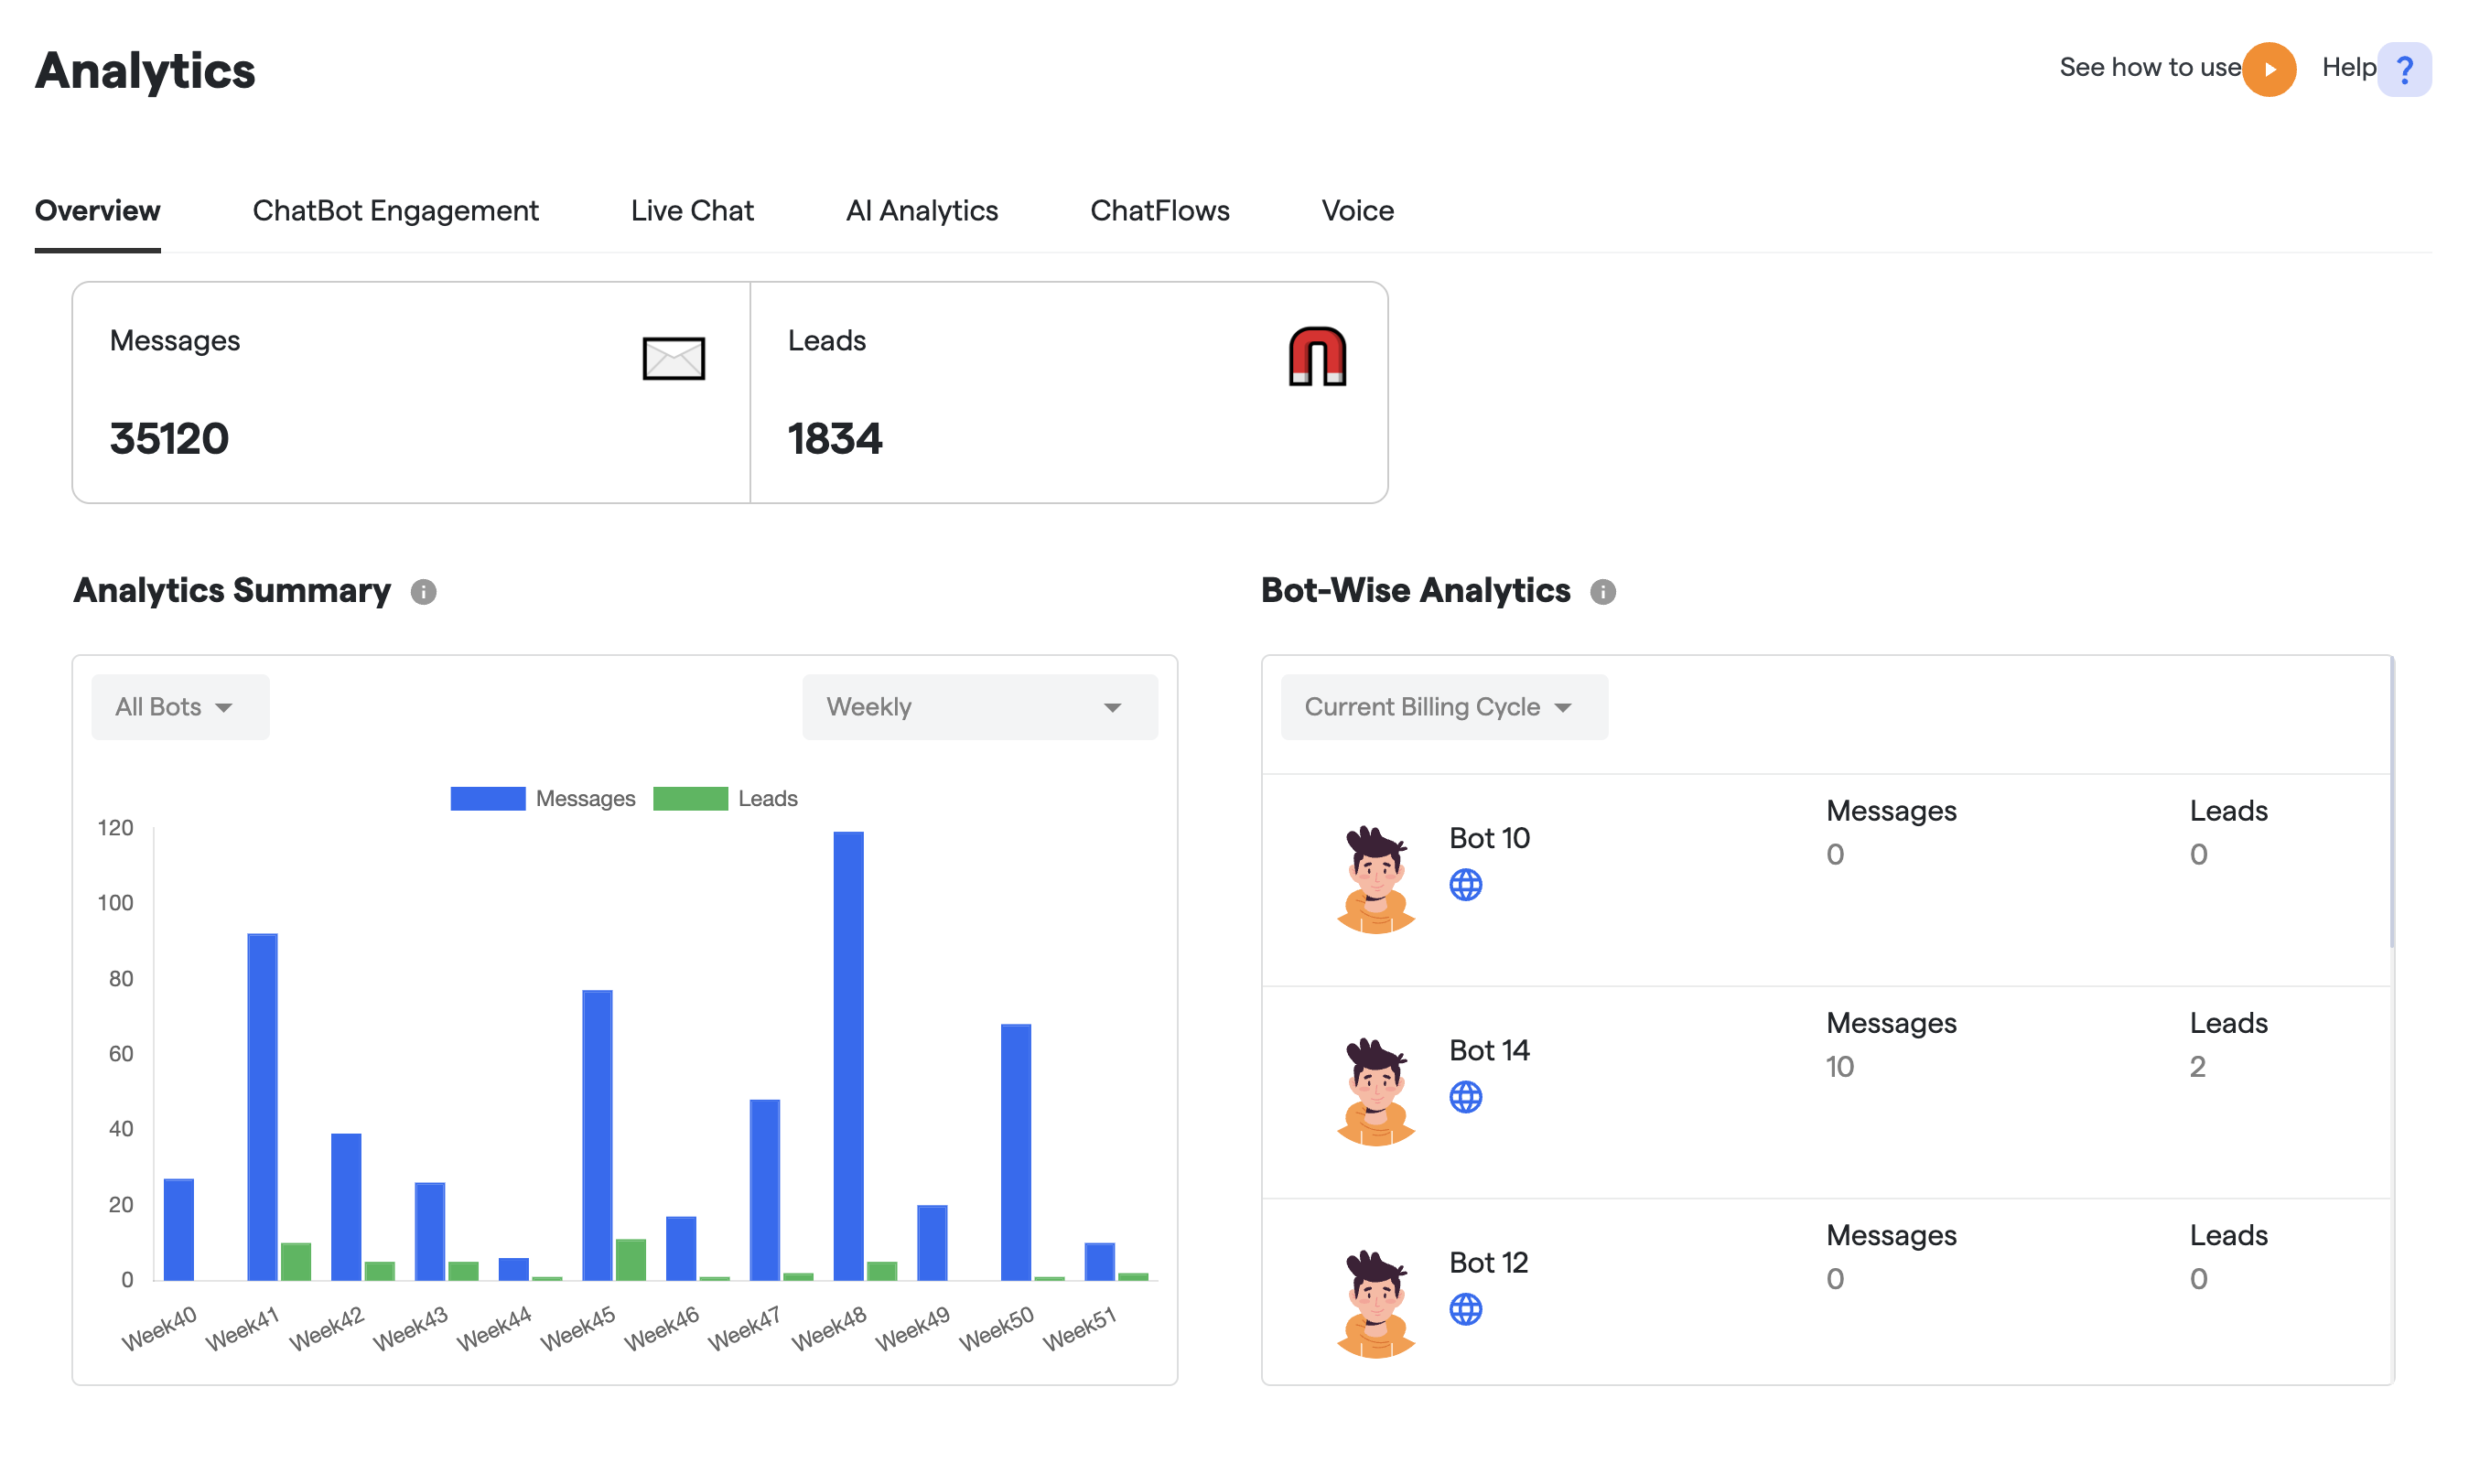
Task: Click the Leads magnet icon
Action: tap(1316, 357)
